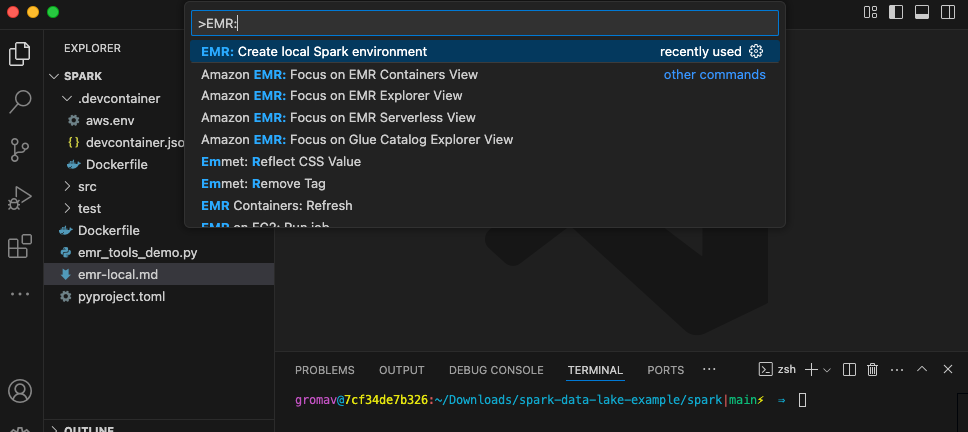The width and height of the screenshot is (968, 432).
Task: Toggle the primary sidebar layout button
Action: (896, 13)
